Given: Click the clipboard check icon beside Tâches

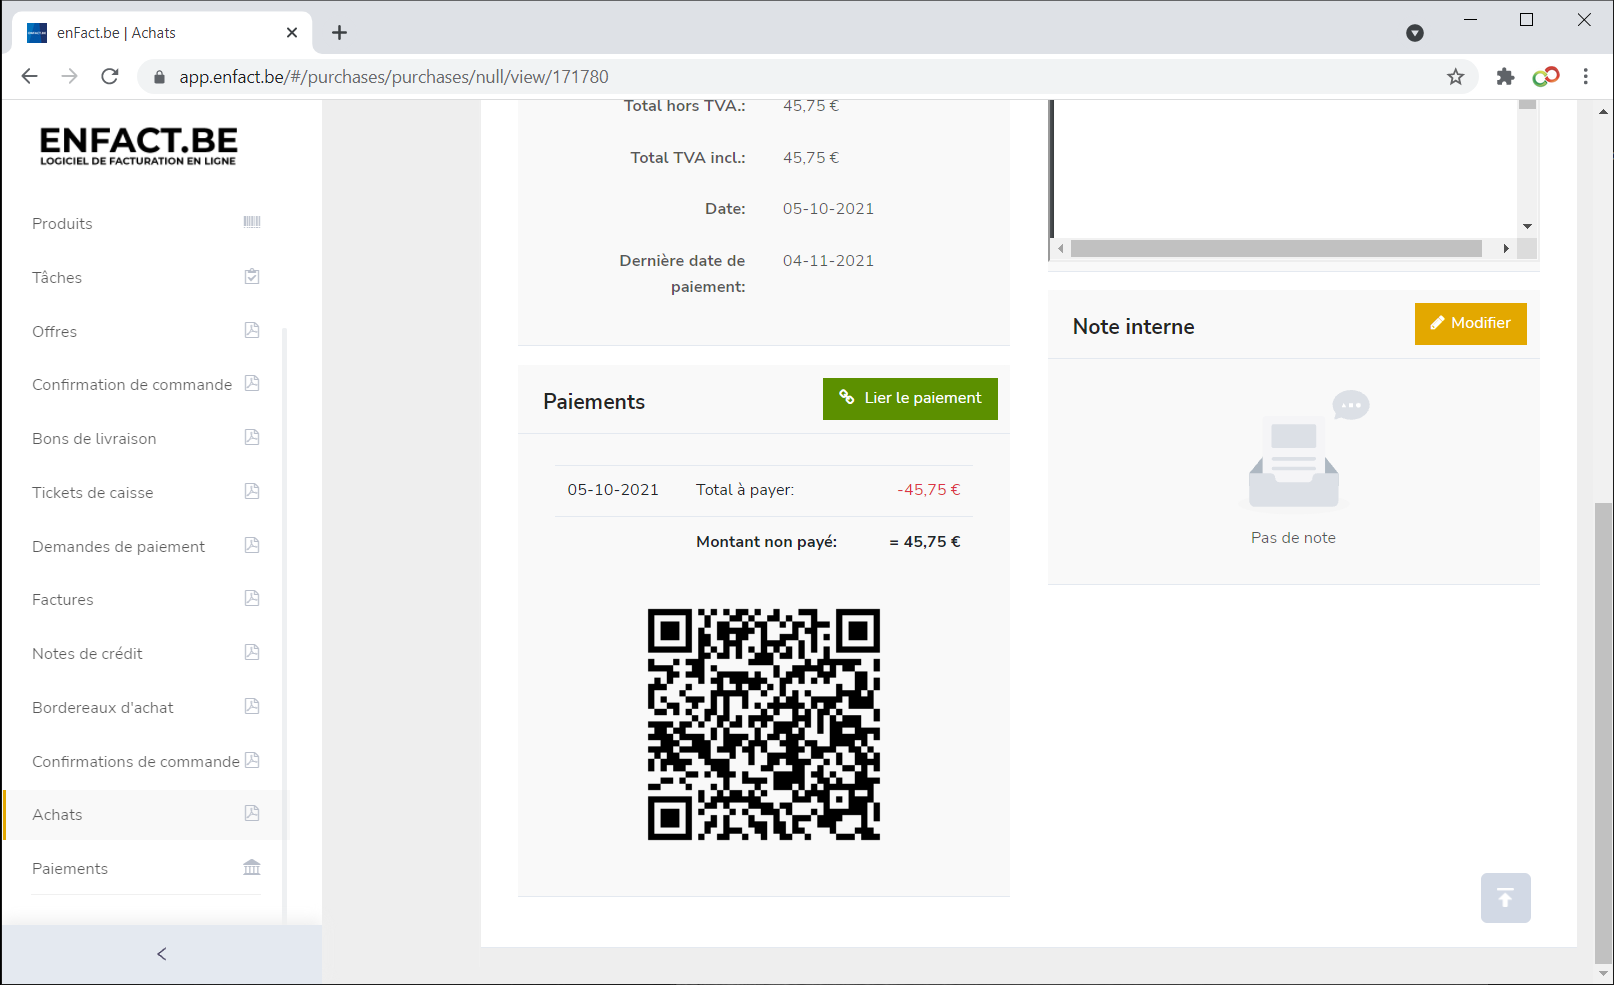Looking at the screenshot, I should point(252,276).
